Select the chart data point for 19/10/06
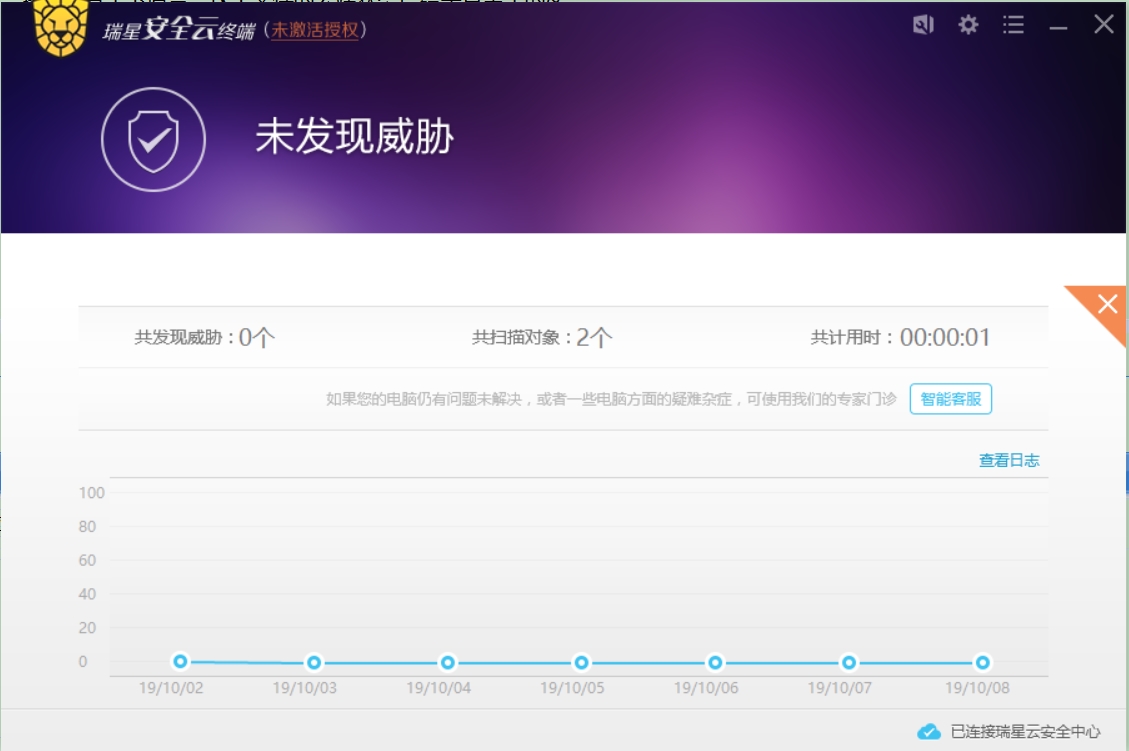 coord(715,662)
